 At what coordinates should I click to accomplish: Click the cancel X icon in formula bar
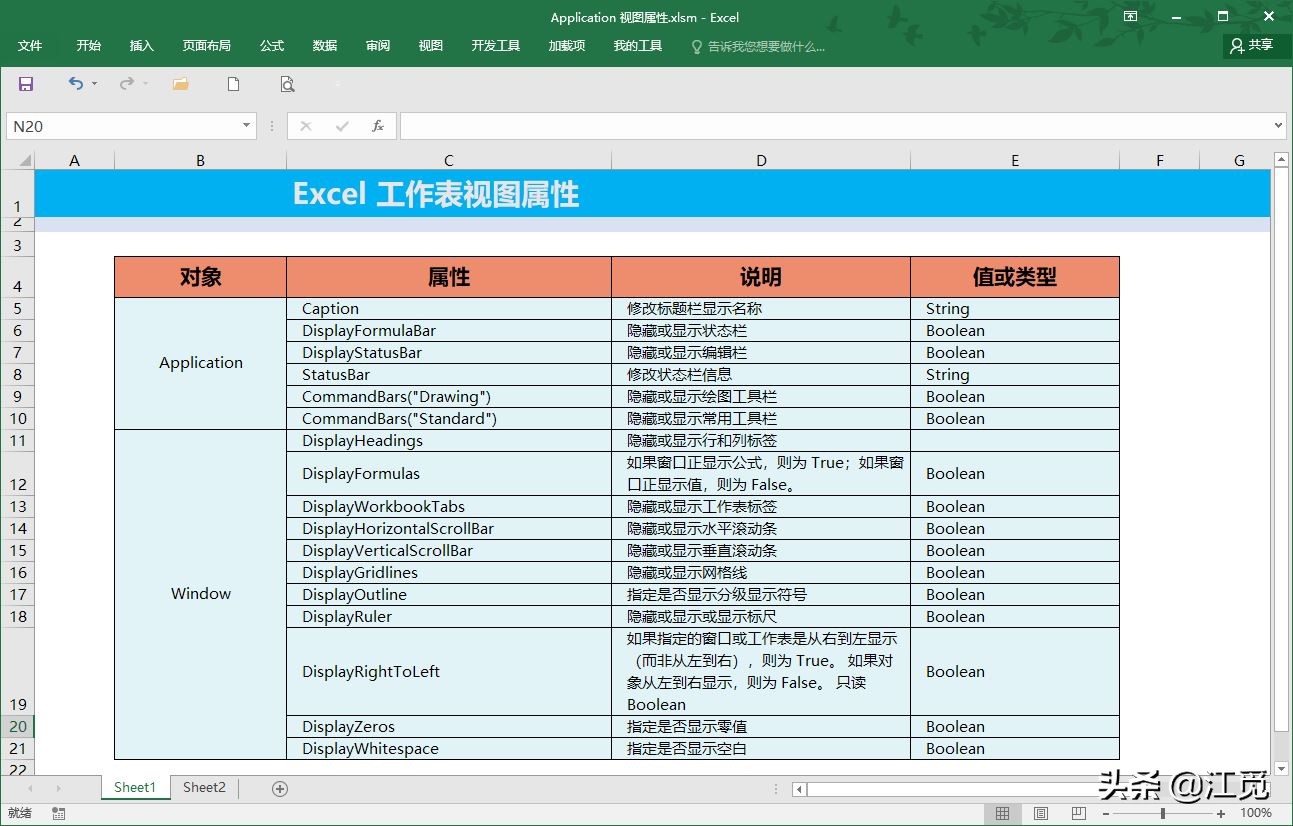tap(306, 126)
